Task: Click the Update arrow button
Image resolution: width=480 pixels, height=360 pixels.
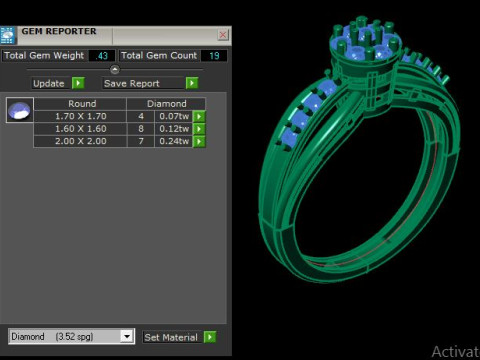Action: pos(78,83)
